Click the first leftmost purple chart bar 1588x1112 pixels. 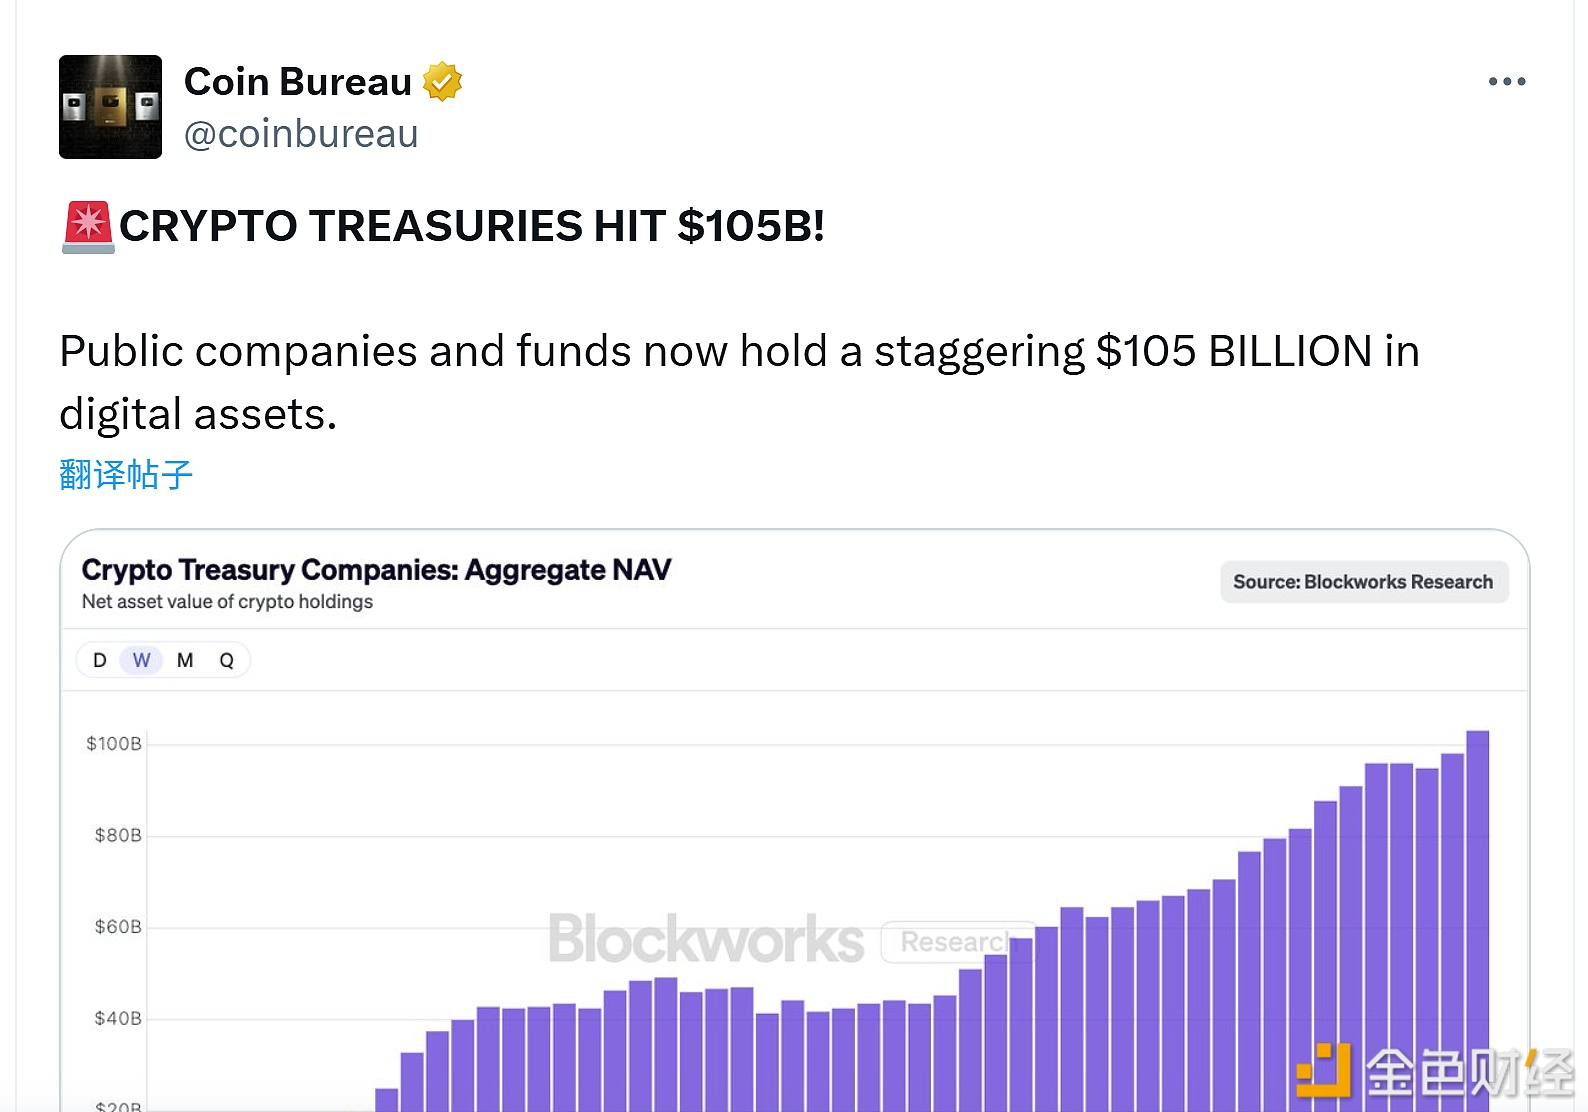pos(387,1100)
